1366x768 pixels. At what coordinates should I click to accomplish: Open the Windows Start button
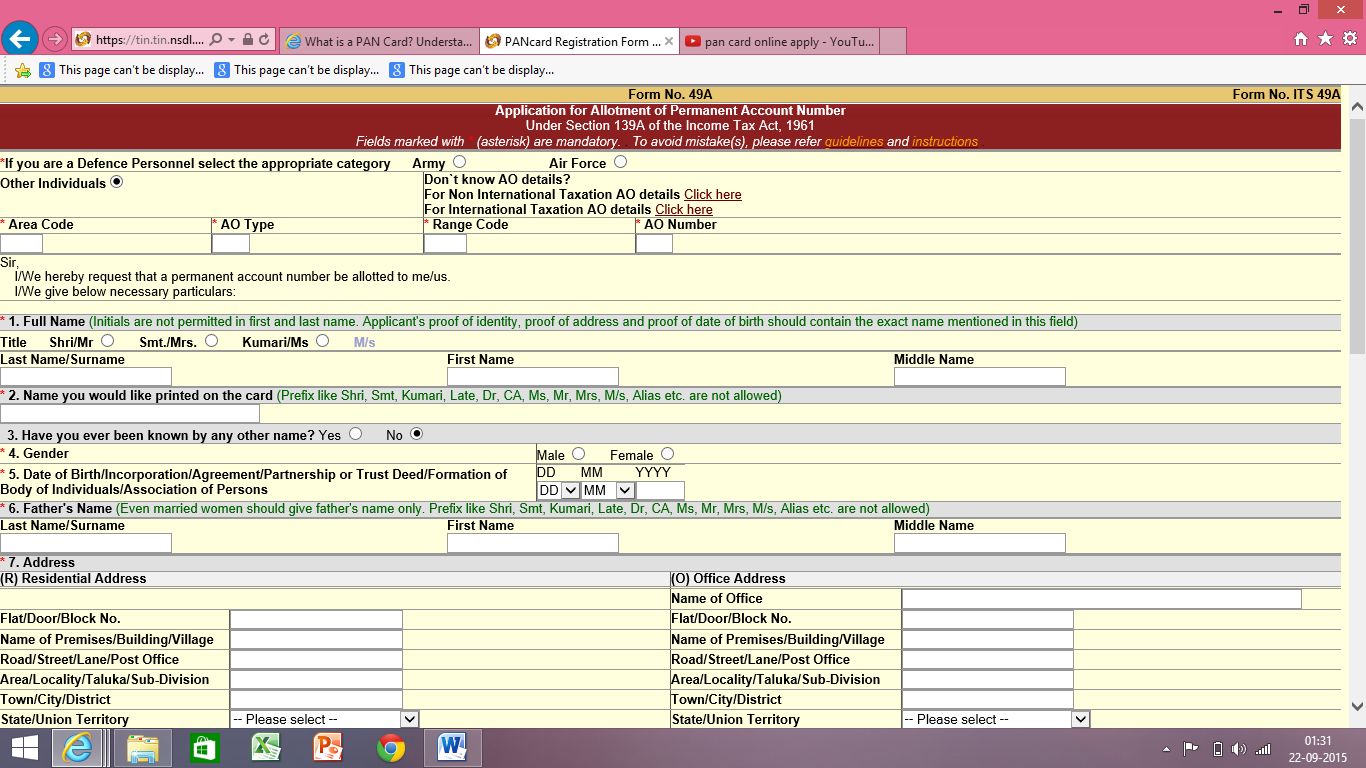(25, 748)
